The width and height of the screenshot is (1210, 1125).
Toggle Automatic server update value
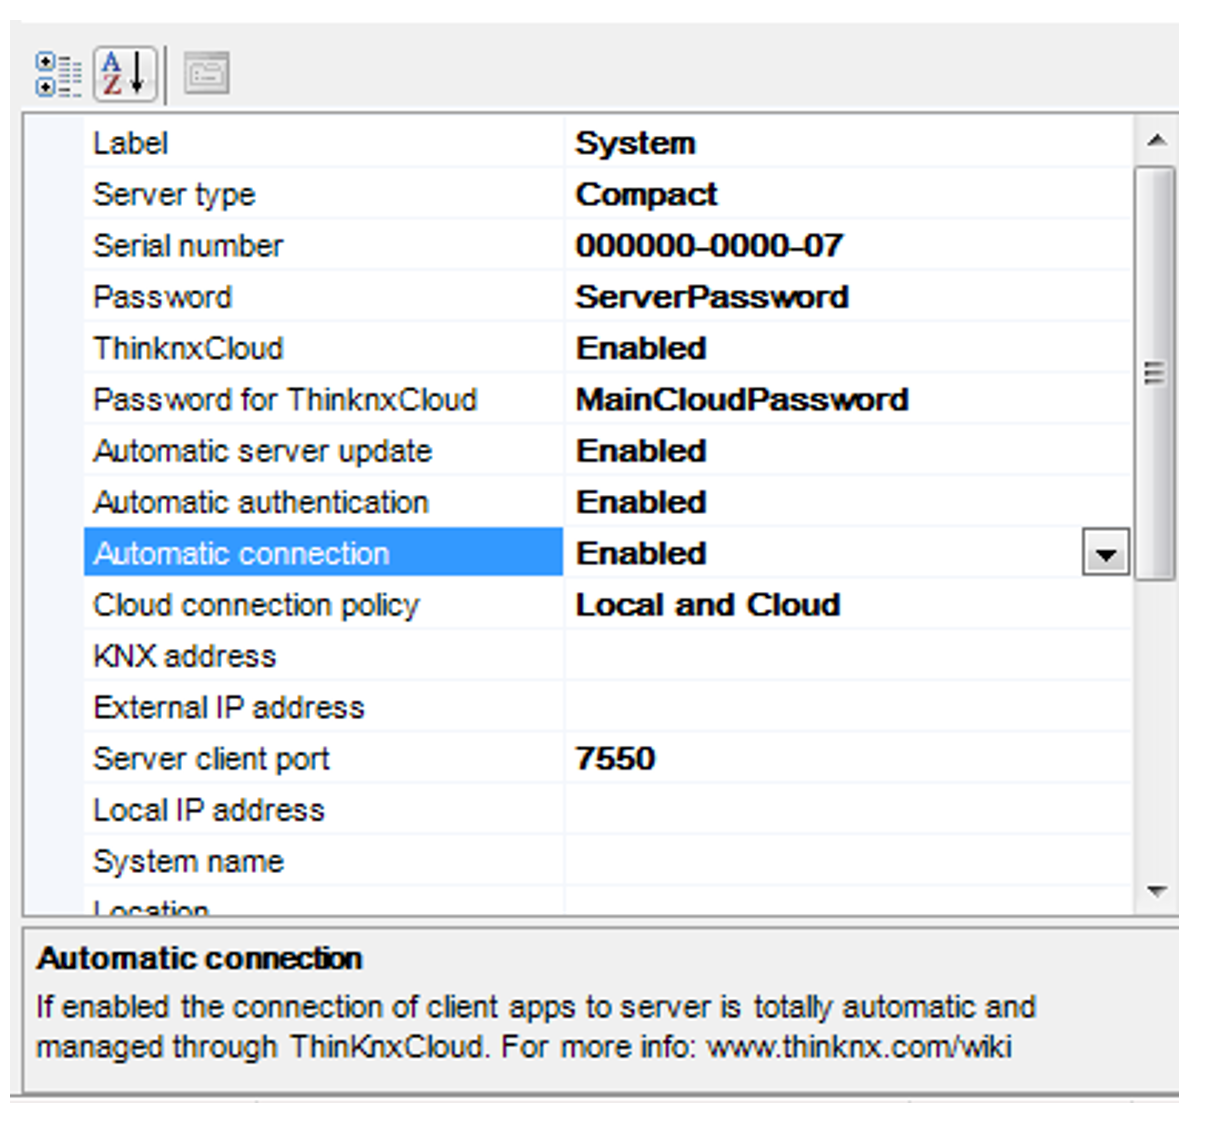point(641,451)
